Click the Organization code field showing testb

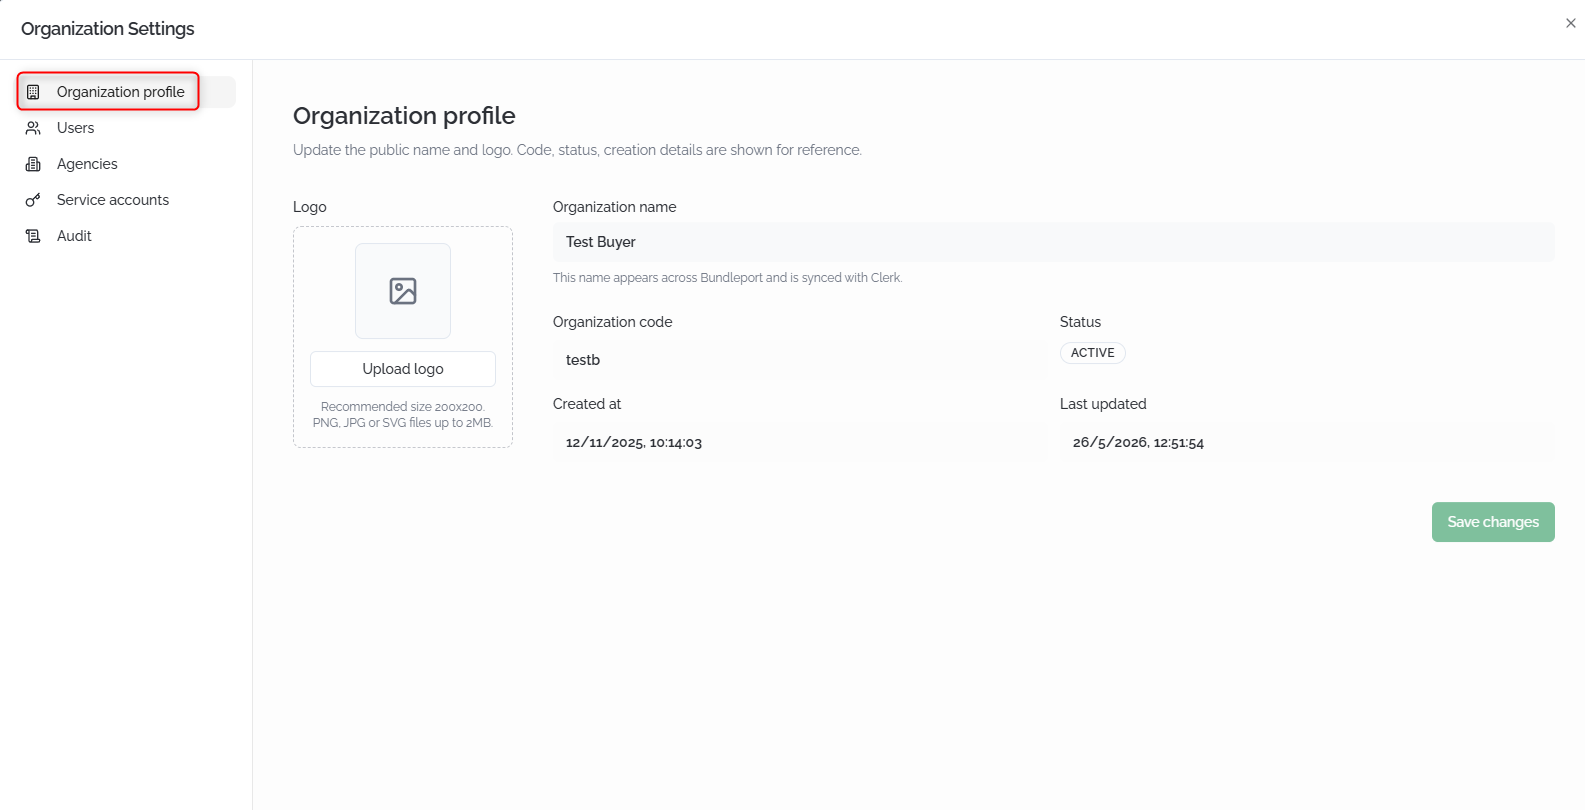pyautogui.click(x=800, y=360)
